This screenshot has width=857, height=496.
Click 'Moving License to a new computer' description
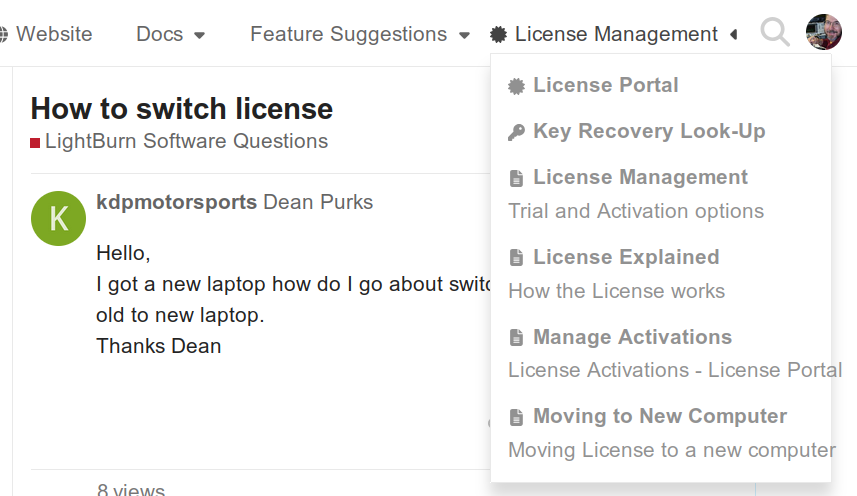pos(672,451)
